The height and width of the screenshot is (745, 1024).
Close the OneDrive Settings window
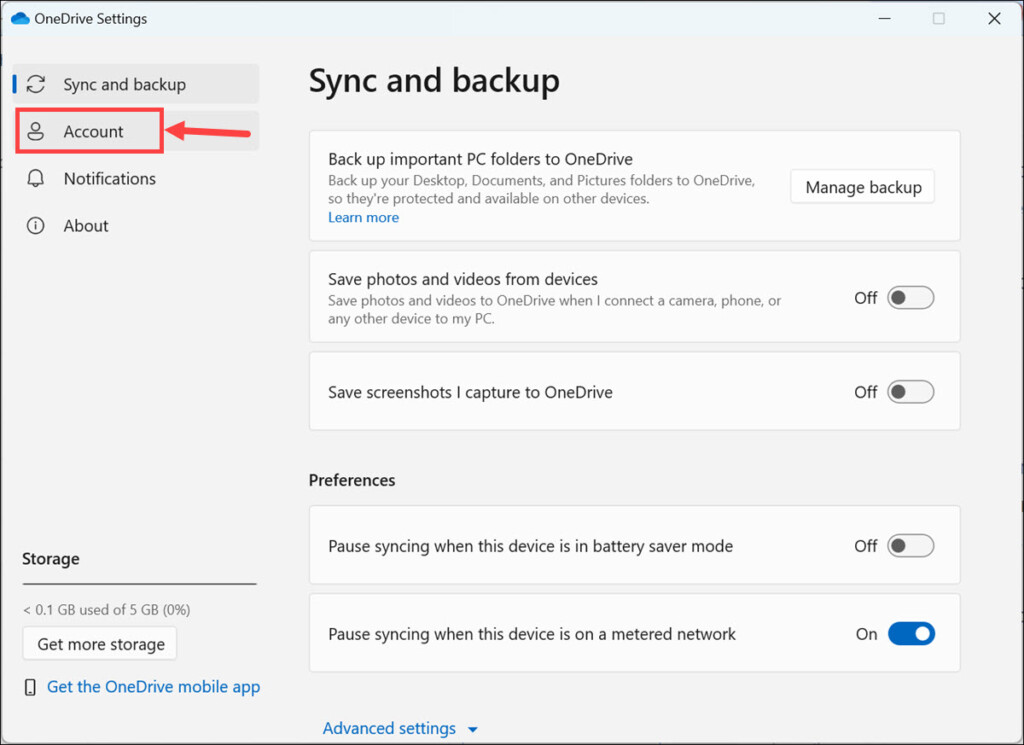(x=993, y=18)
